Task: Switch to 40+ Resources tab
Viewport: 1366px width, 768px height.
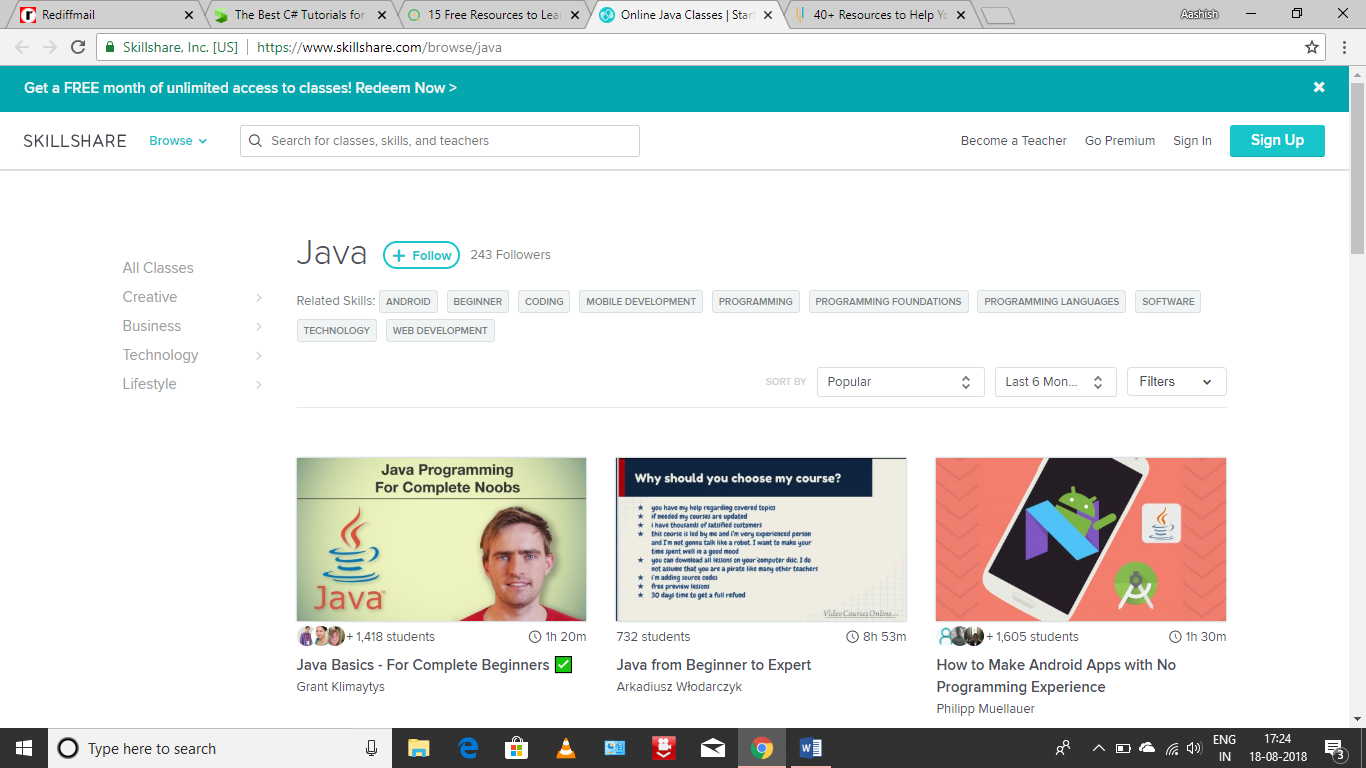Action: [879, 15]
